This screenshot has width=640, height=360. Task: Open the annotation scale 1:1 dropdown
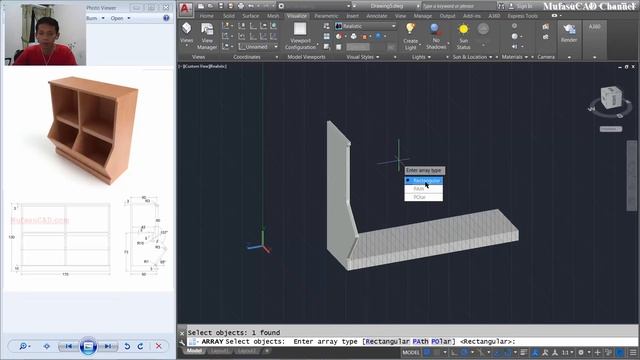click(567, 352)
